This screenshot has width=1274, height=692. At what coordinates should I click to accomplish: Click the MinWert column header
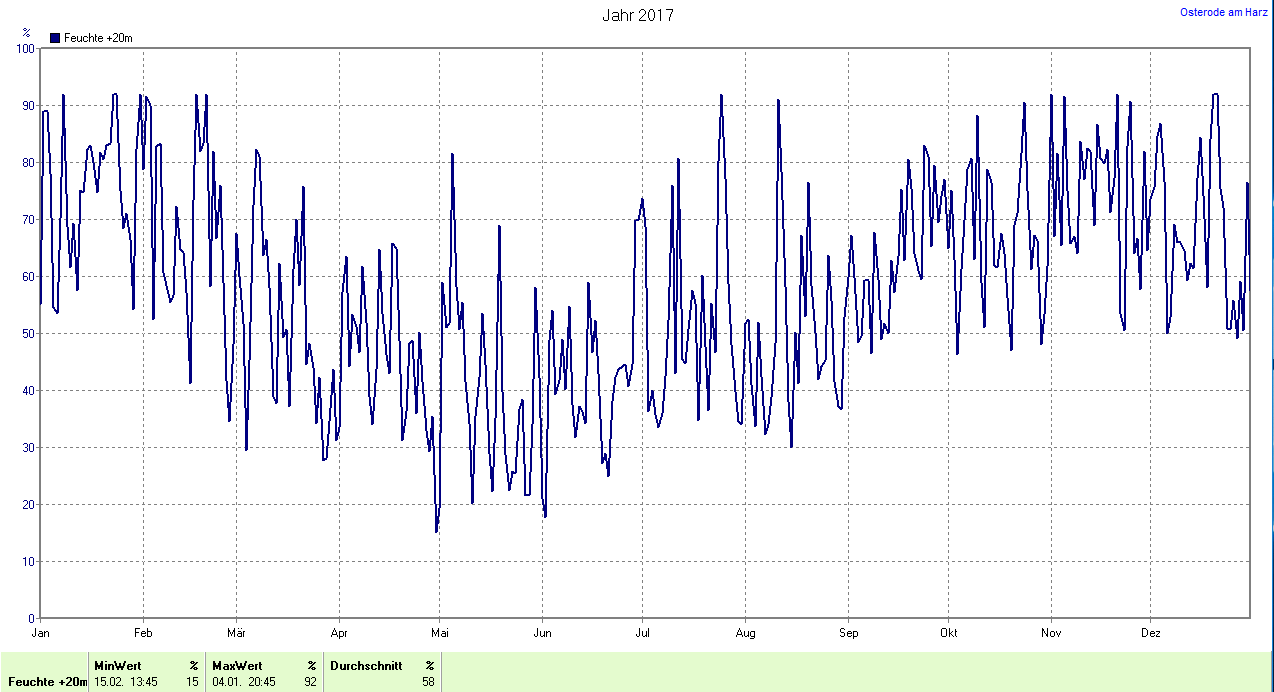point(116,665)
